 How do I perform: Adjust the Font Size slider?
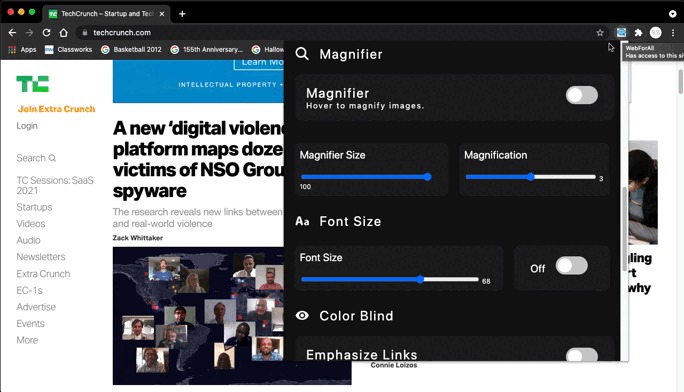pyautogui.click(x=390, y=279)
